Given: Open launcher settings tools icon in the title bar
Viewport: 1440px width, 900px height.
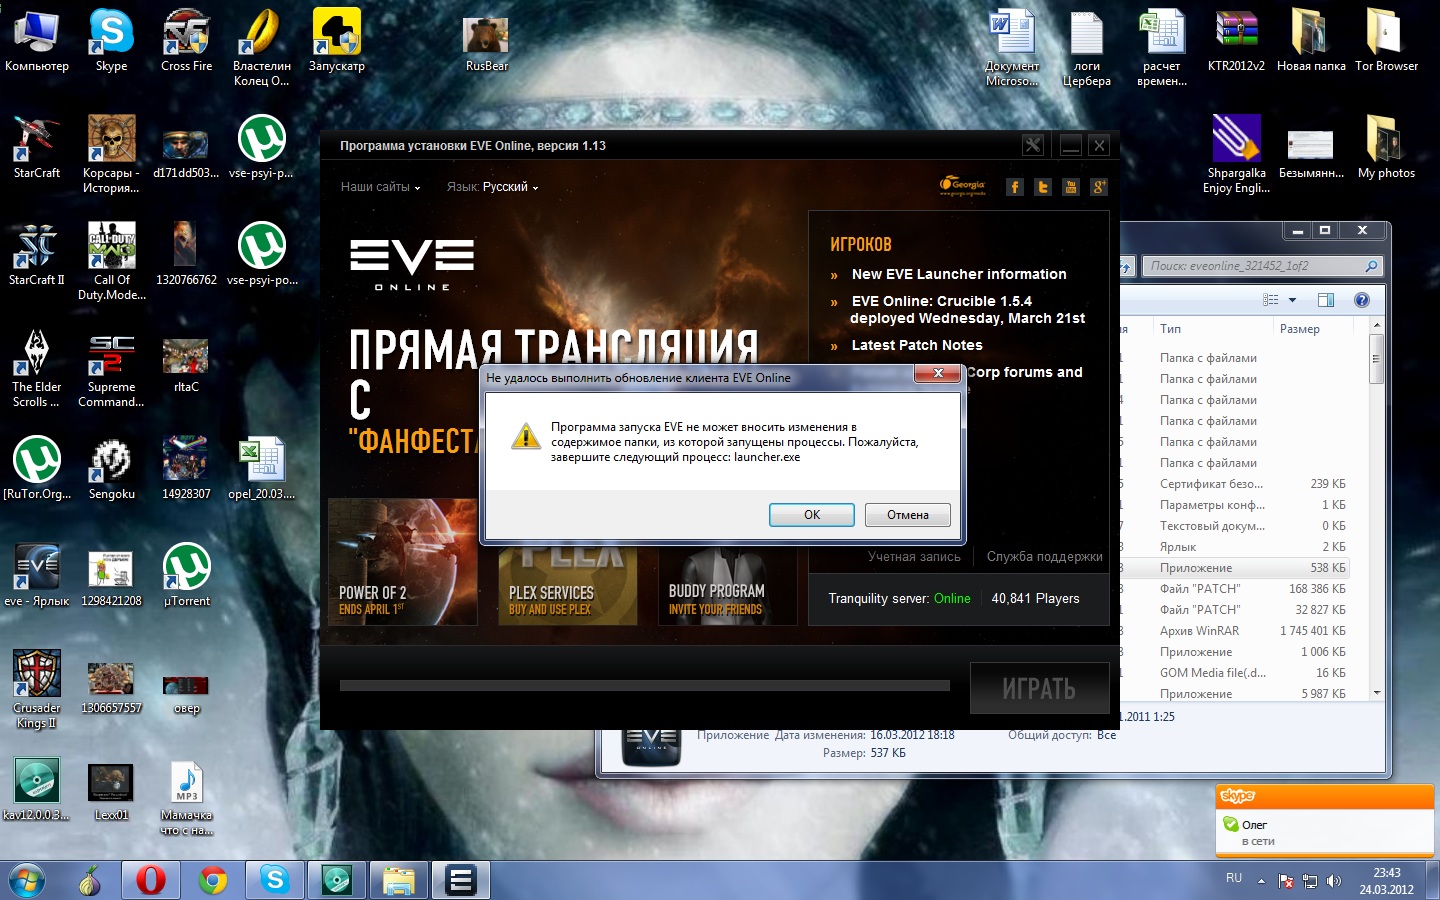Looking at the screenshot, I should coord(1033,145).
